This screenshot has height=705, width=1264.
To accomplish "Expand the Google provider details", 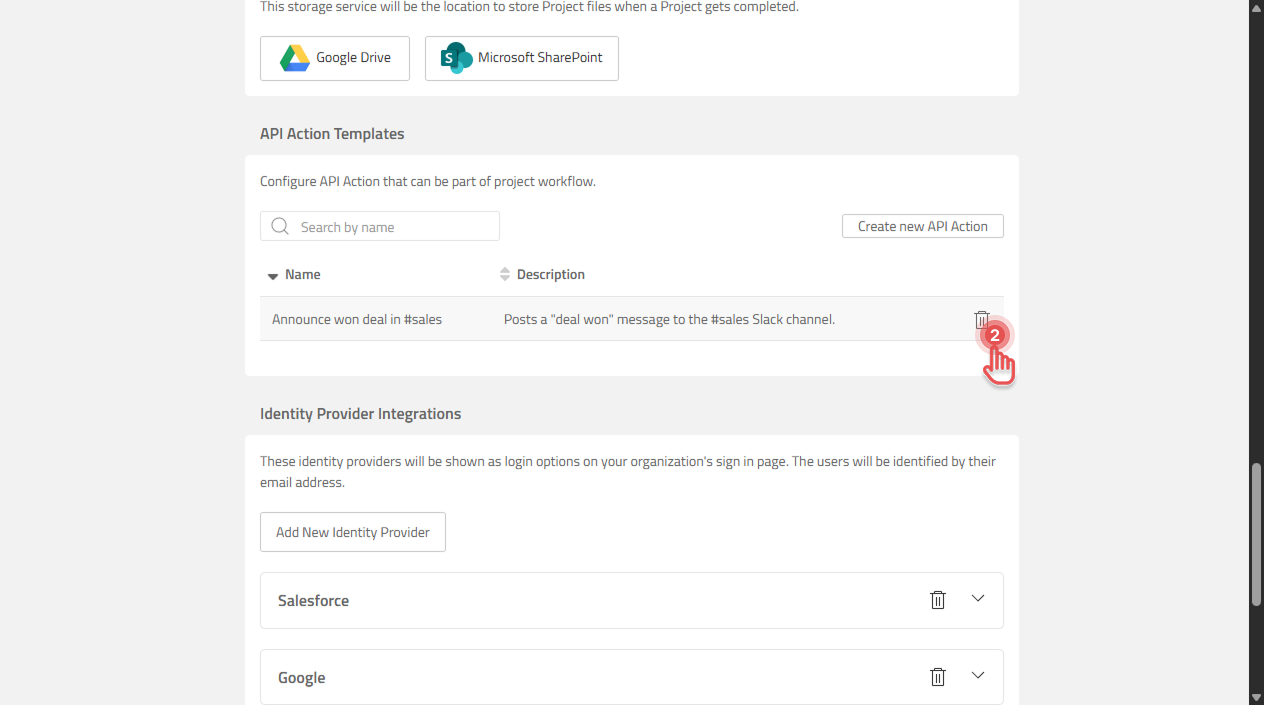I will coord(978,675).
